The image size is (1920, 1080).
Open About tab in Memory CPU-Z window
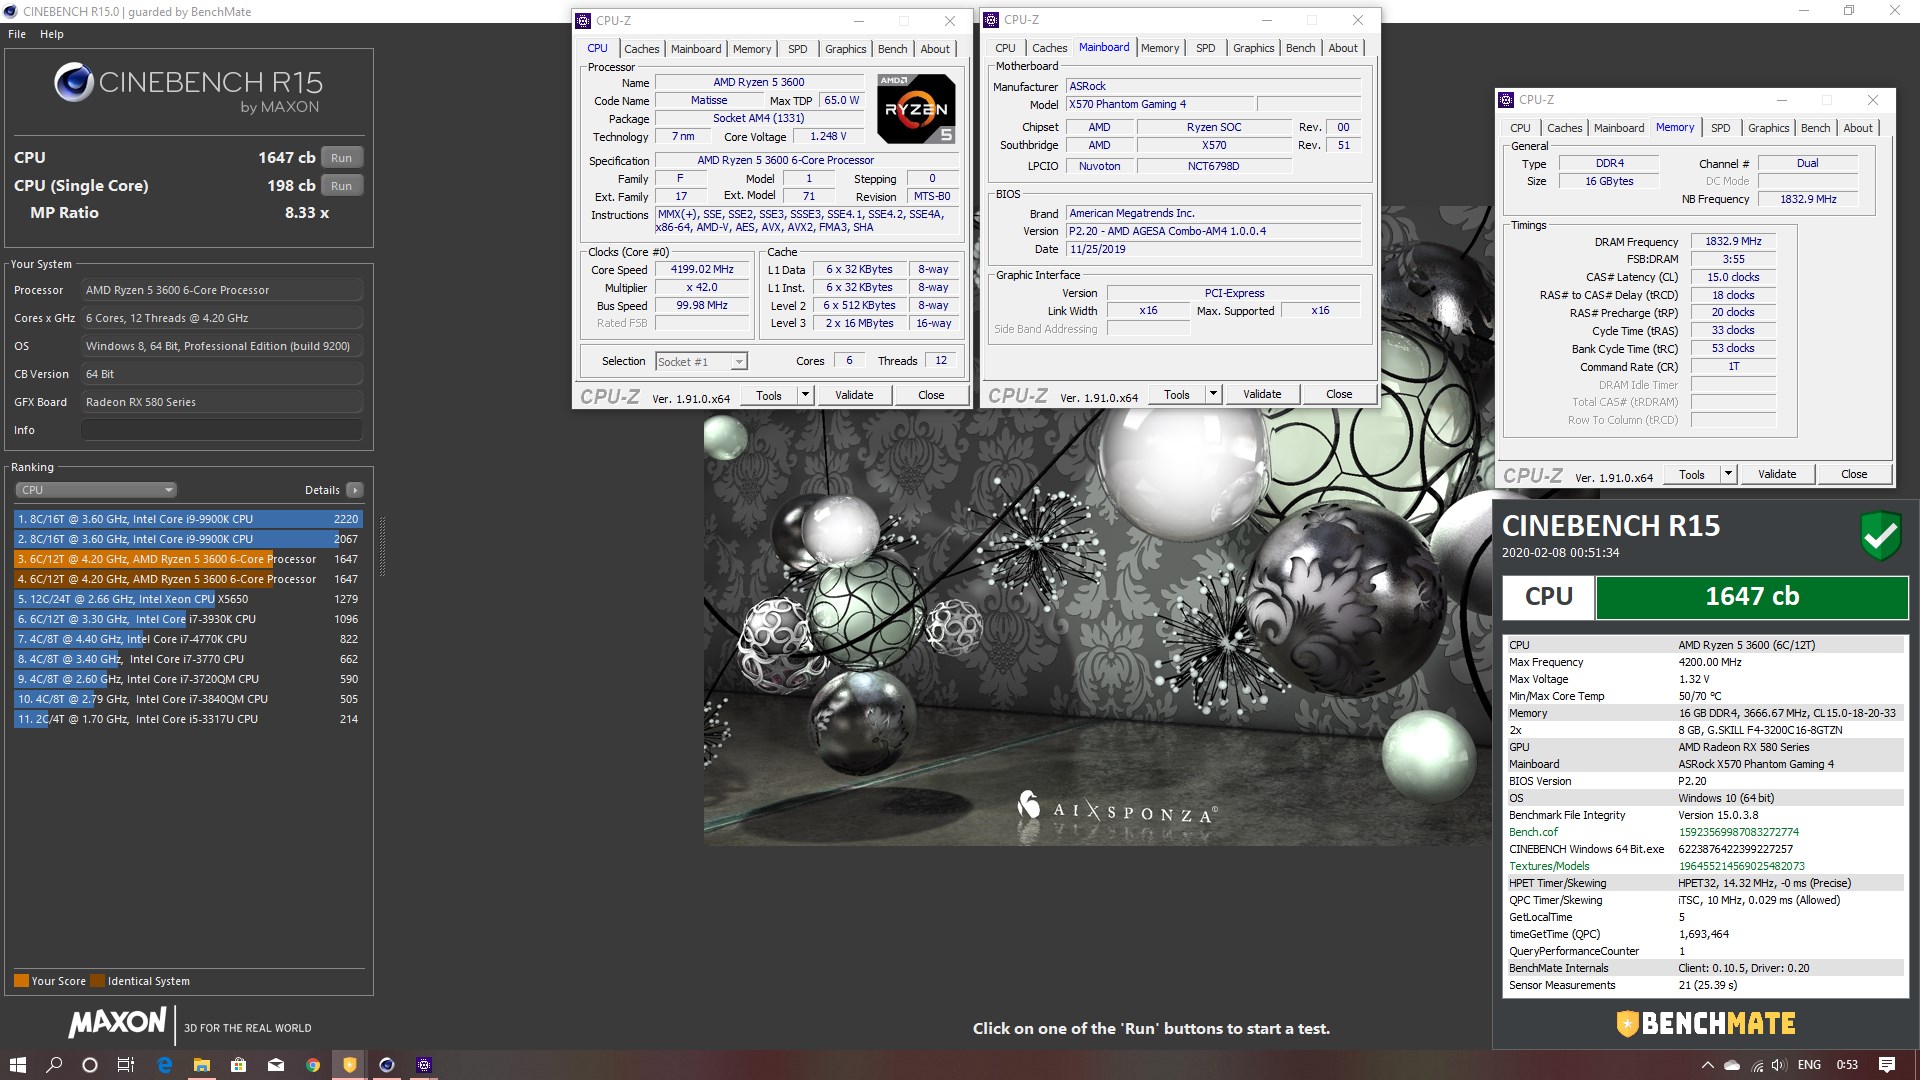pyautogui.click(x=1858, y=128)
